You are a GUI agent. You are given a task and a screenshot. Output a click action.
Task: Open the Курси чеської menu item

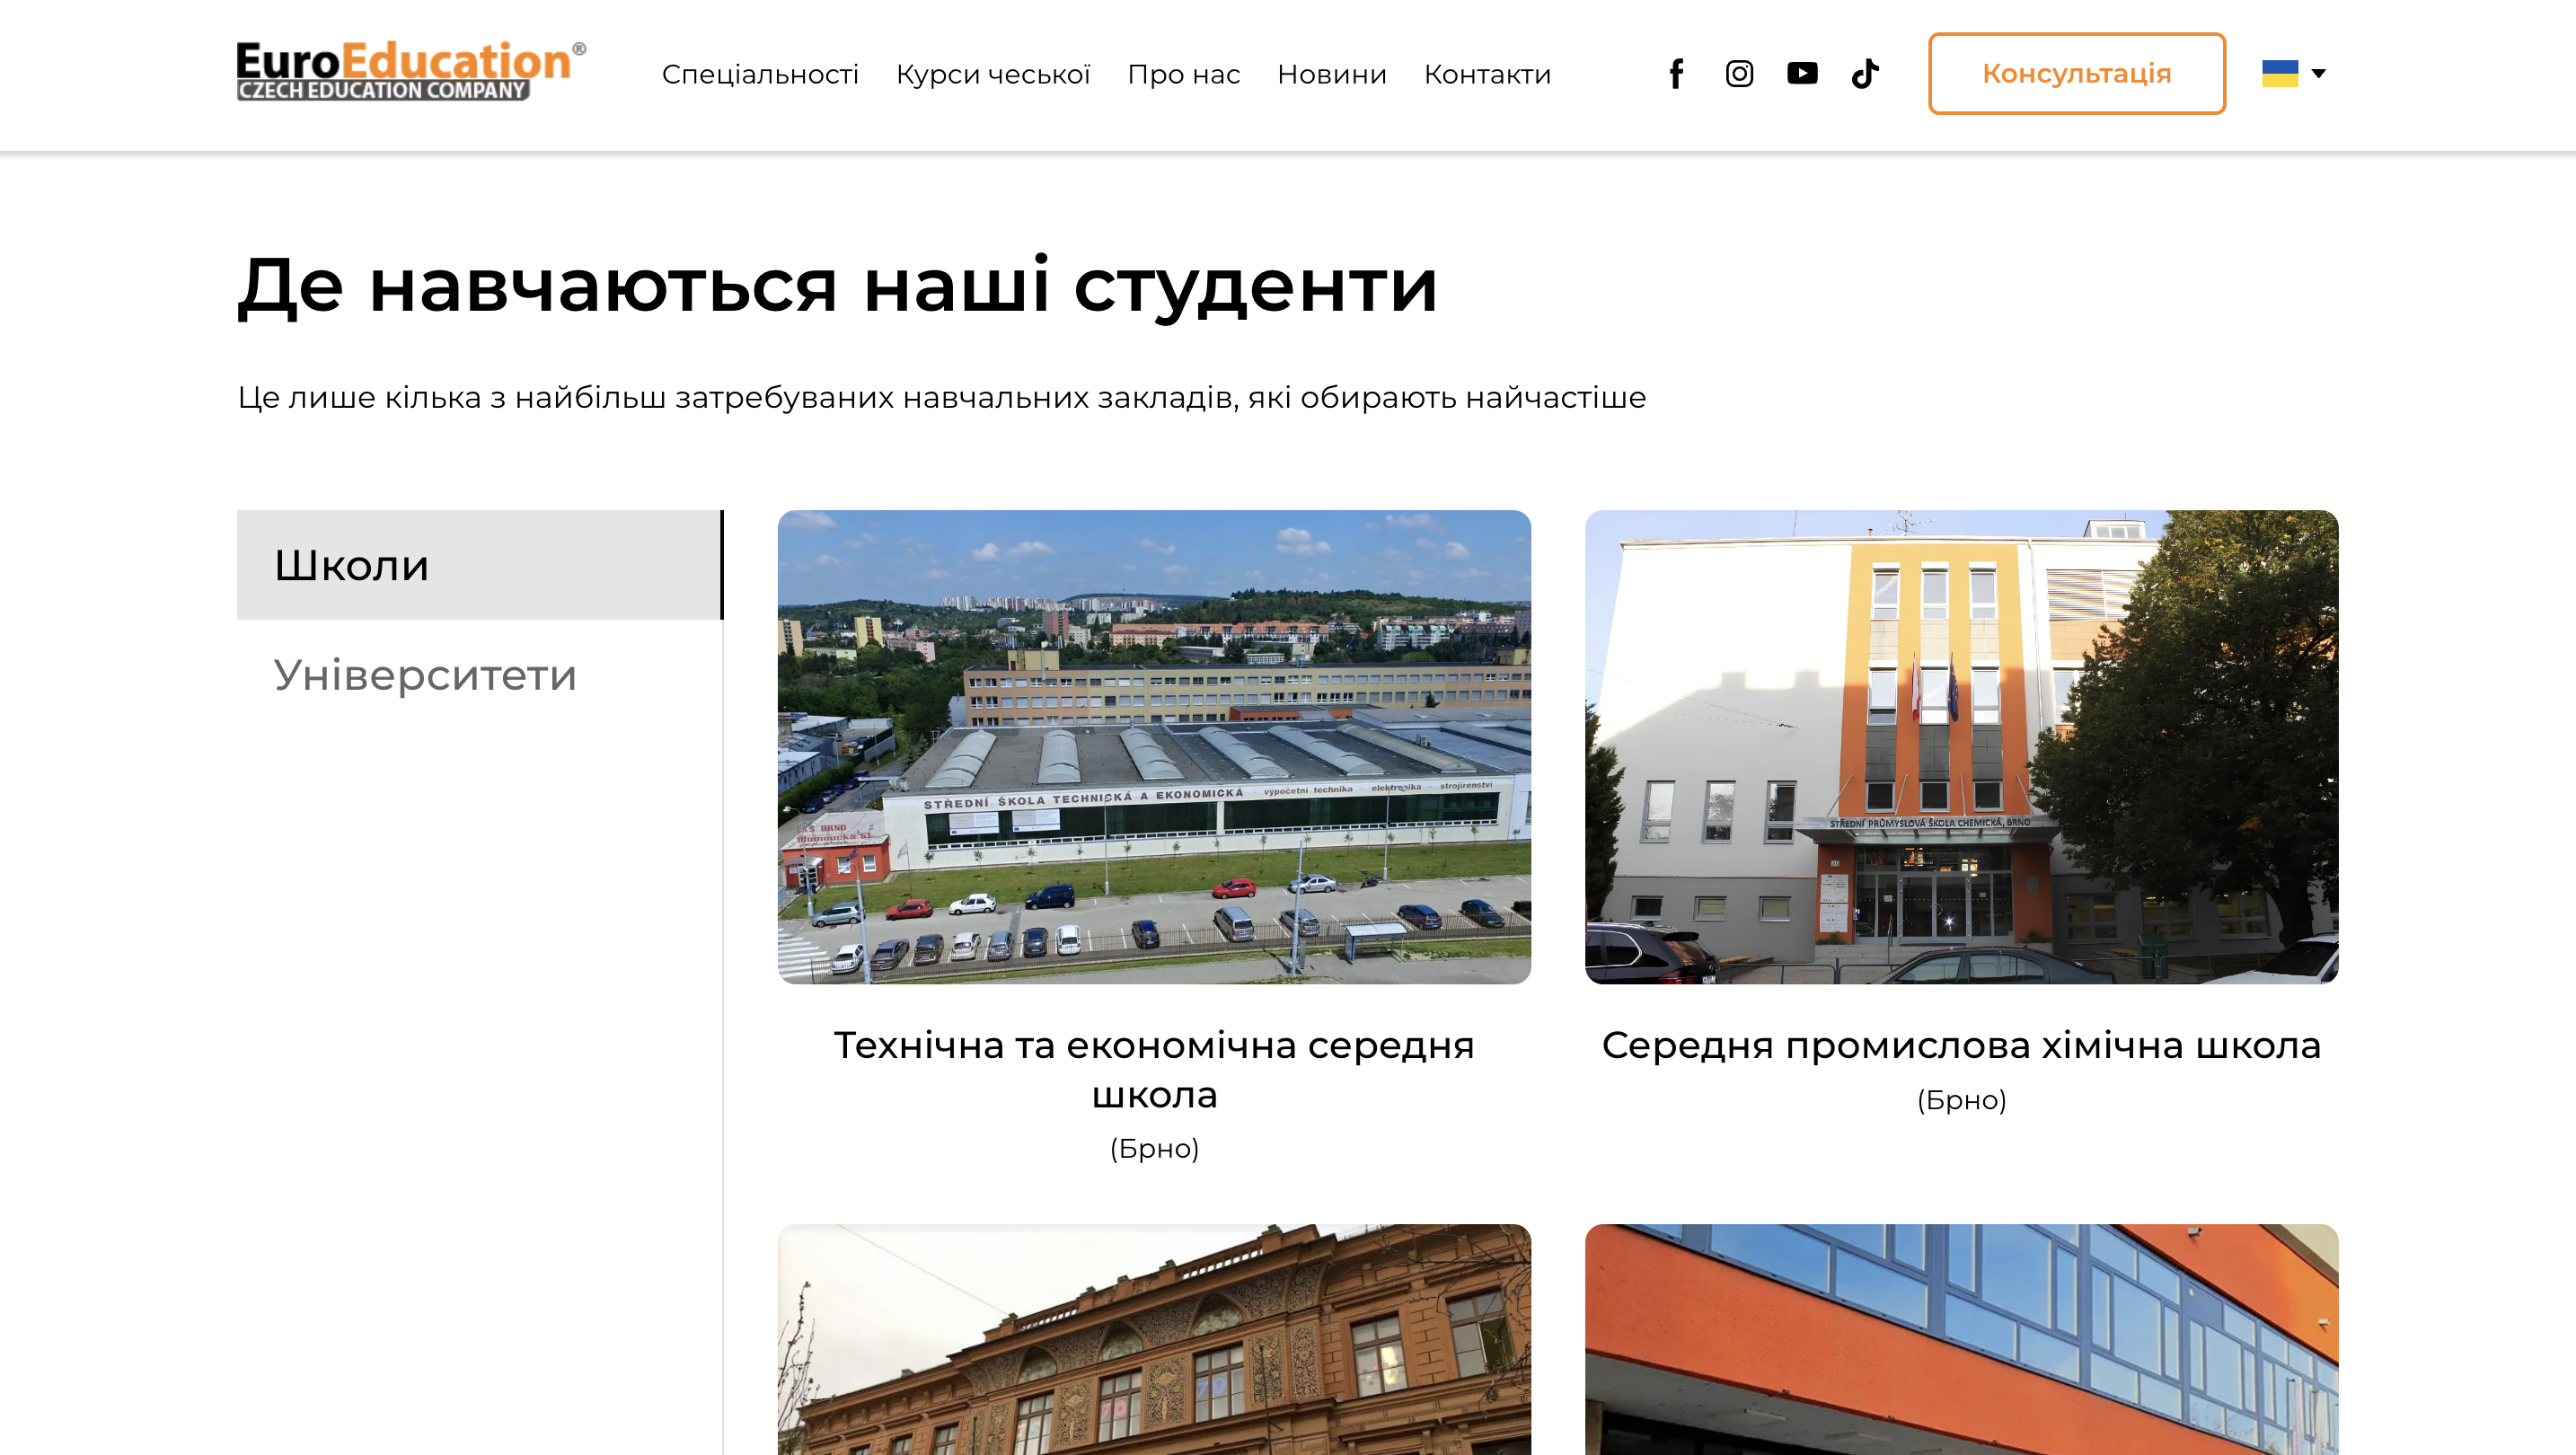(x=992, y=74)
